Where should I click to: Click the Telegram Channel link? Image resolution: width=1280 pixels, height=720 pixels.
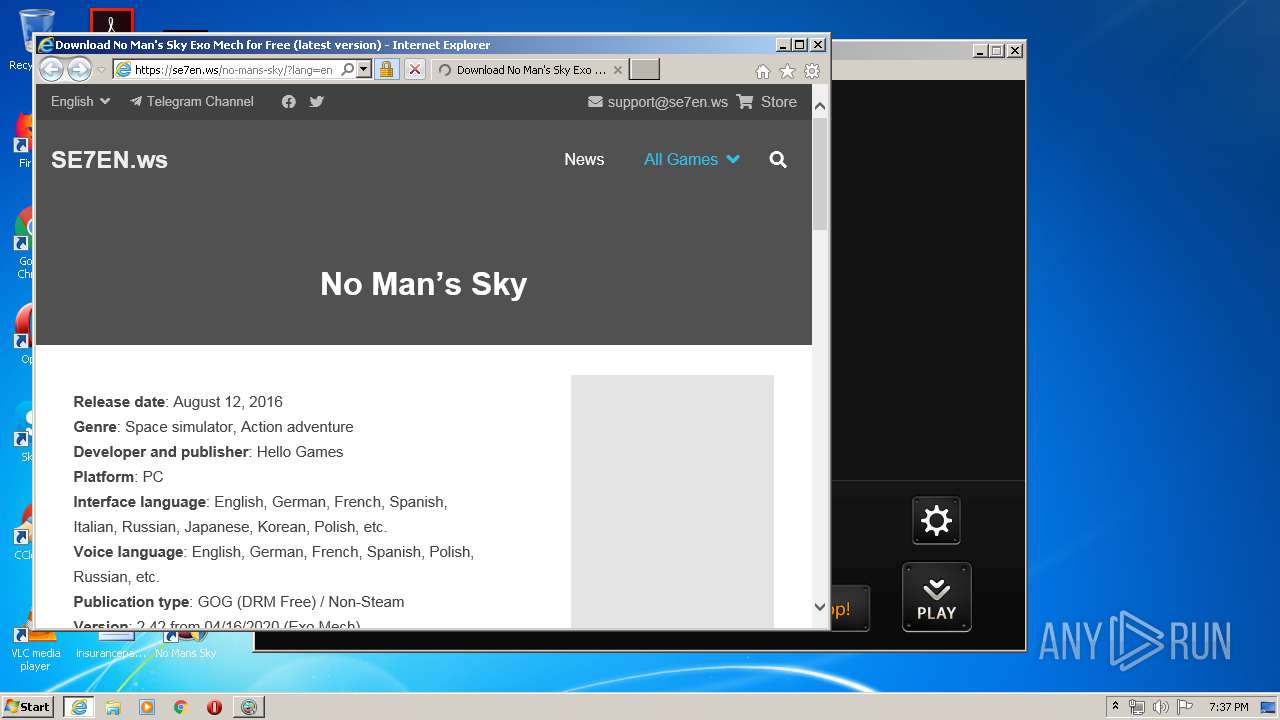click(191, 102)
